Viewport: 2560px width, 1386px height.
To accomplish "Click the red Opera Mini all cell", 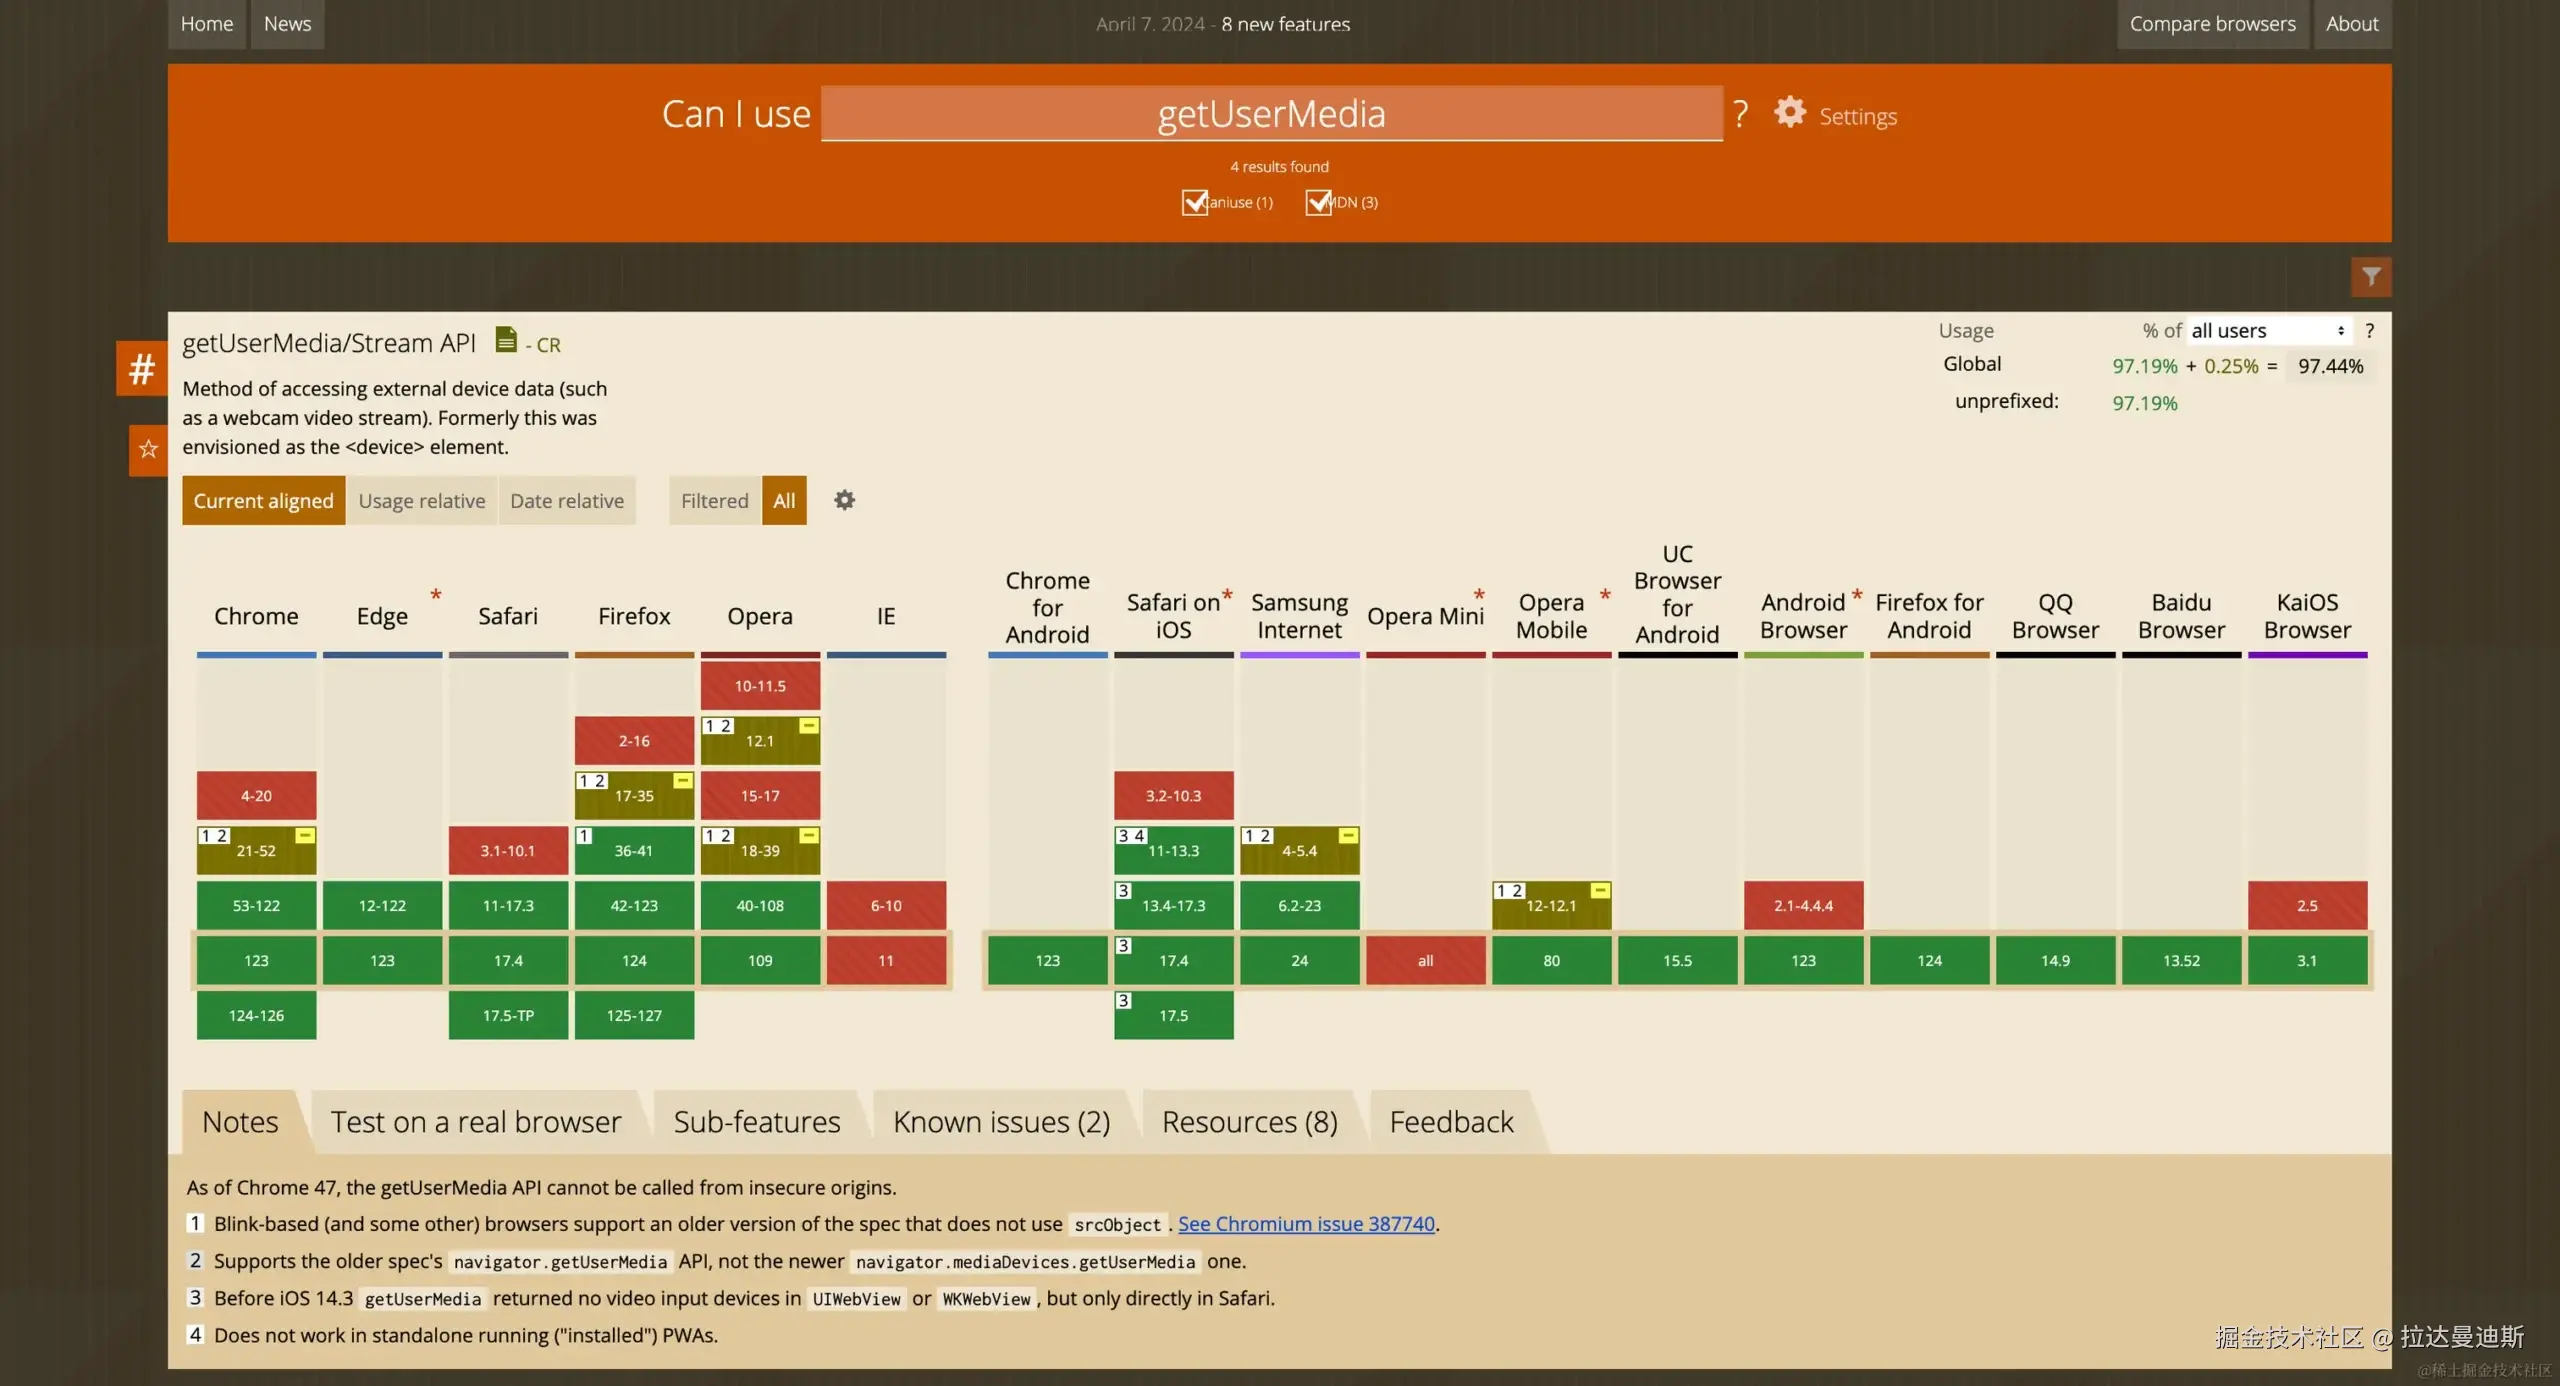I will pyautogui.click(x=1425, y=960).
